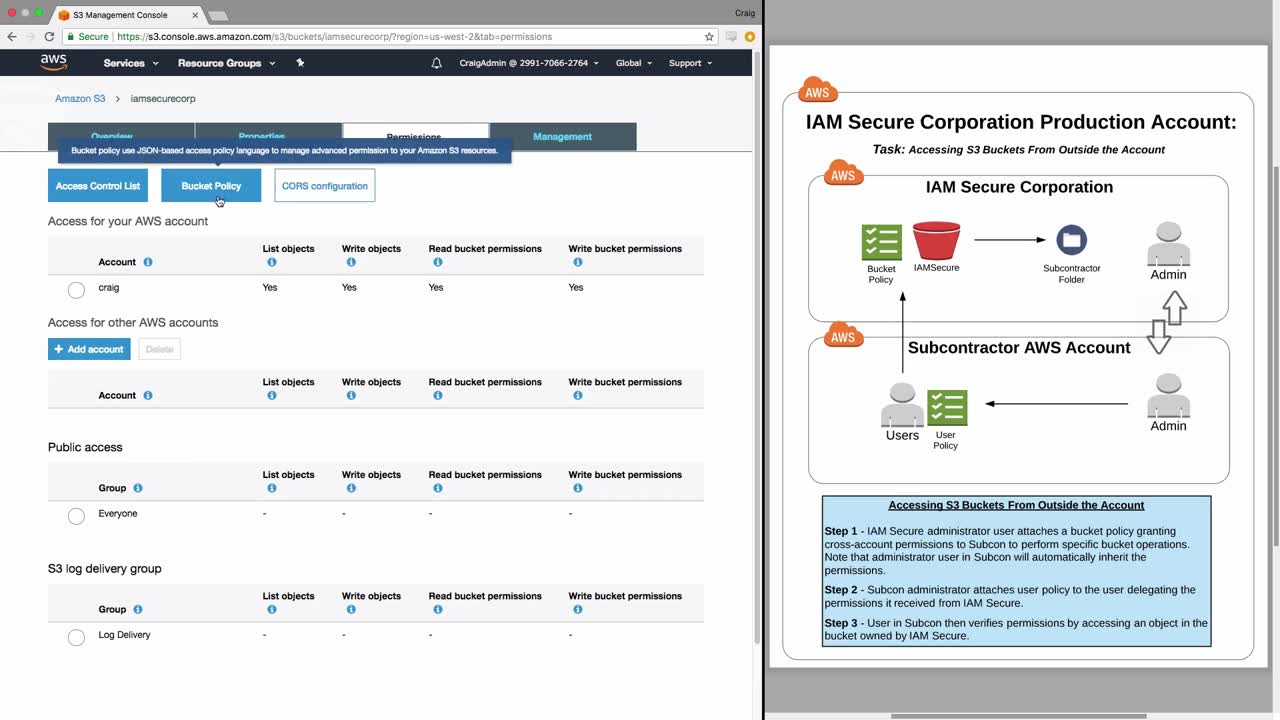
Task: Expand the Support dropdown menu
Action: click(690, 63)
